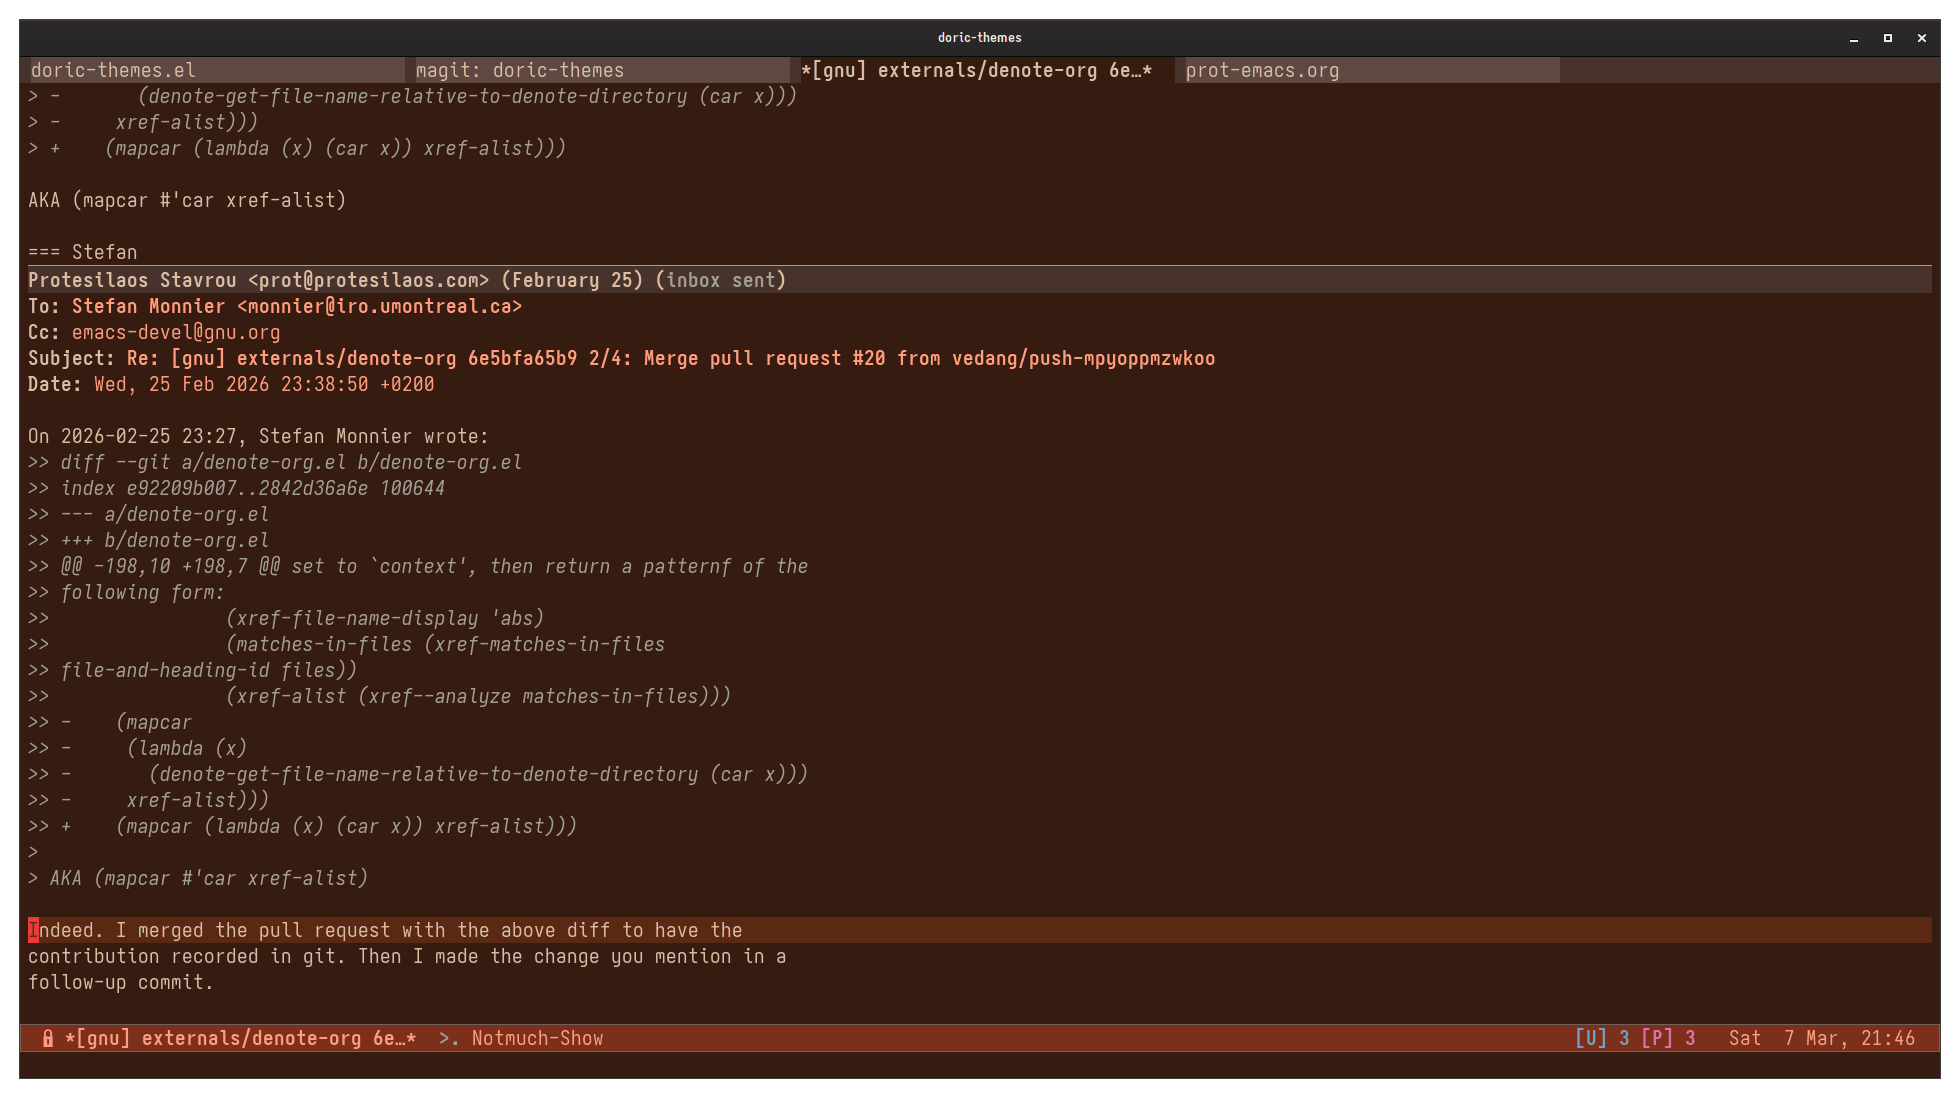Click the [U] 3 unread mail indicator
Screen dimensions: 1960x1098
click(x=1602, y=1038)
